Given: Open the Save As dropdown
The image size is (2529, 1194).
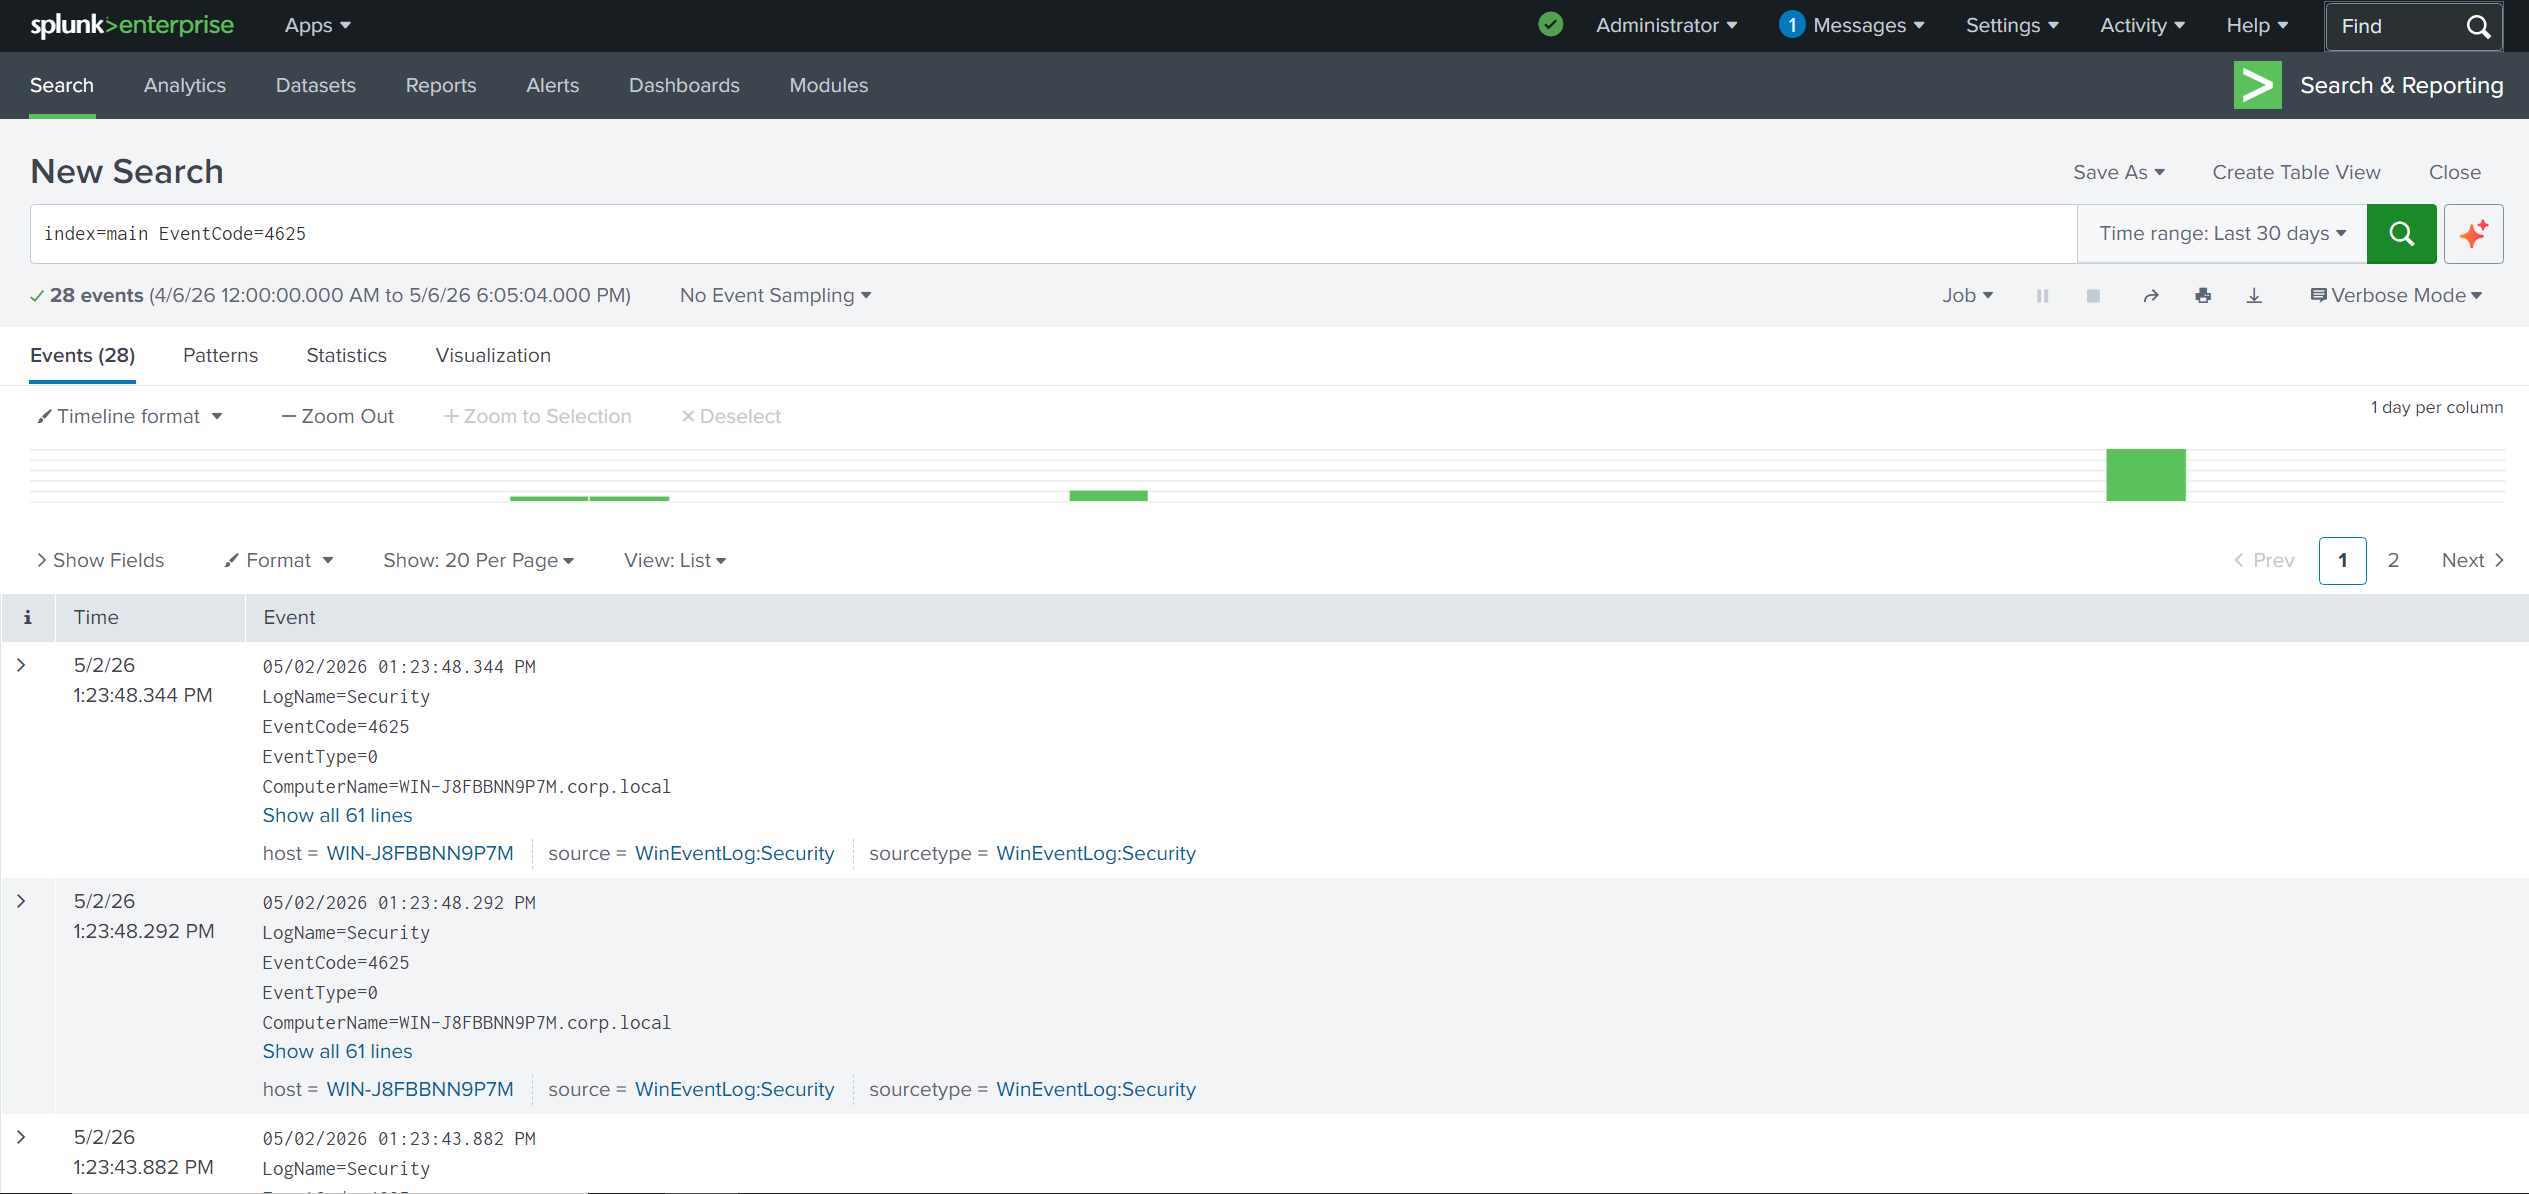Looking at the screenshot, I should coord(2119,172).
